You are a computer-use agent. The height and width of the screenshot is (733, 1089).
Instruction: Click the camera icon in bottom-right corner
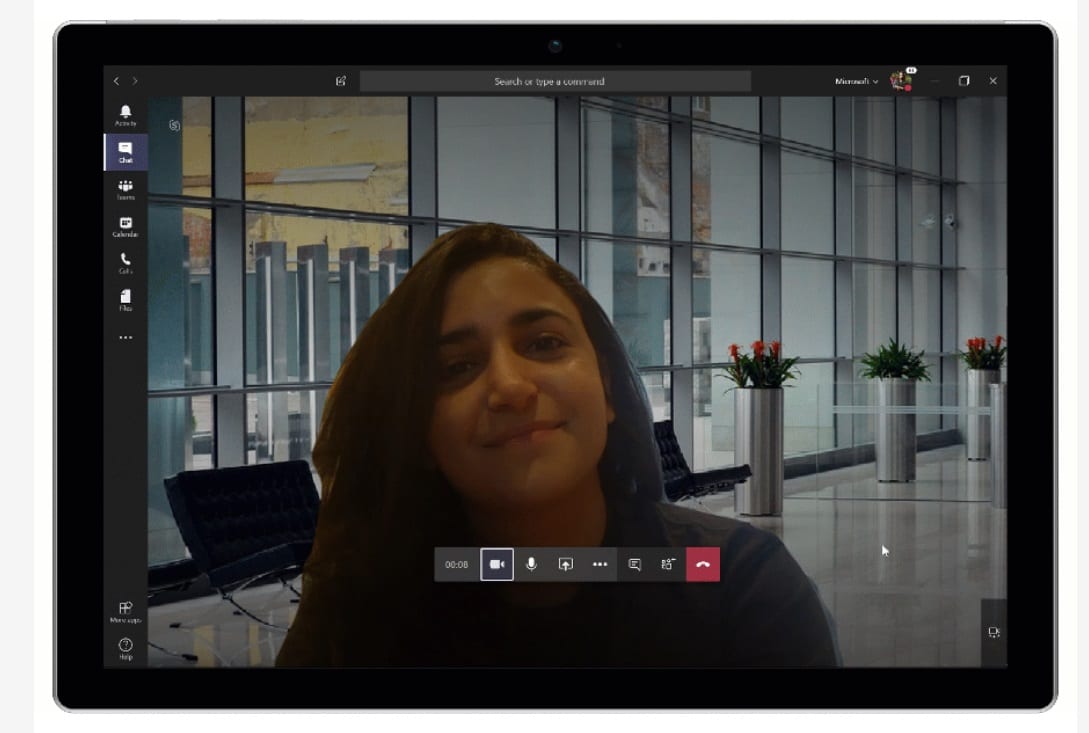(992, 631)
